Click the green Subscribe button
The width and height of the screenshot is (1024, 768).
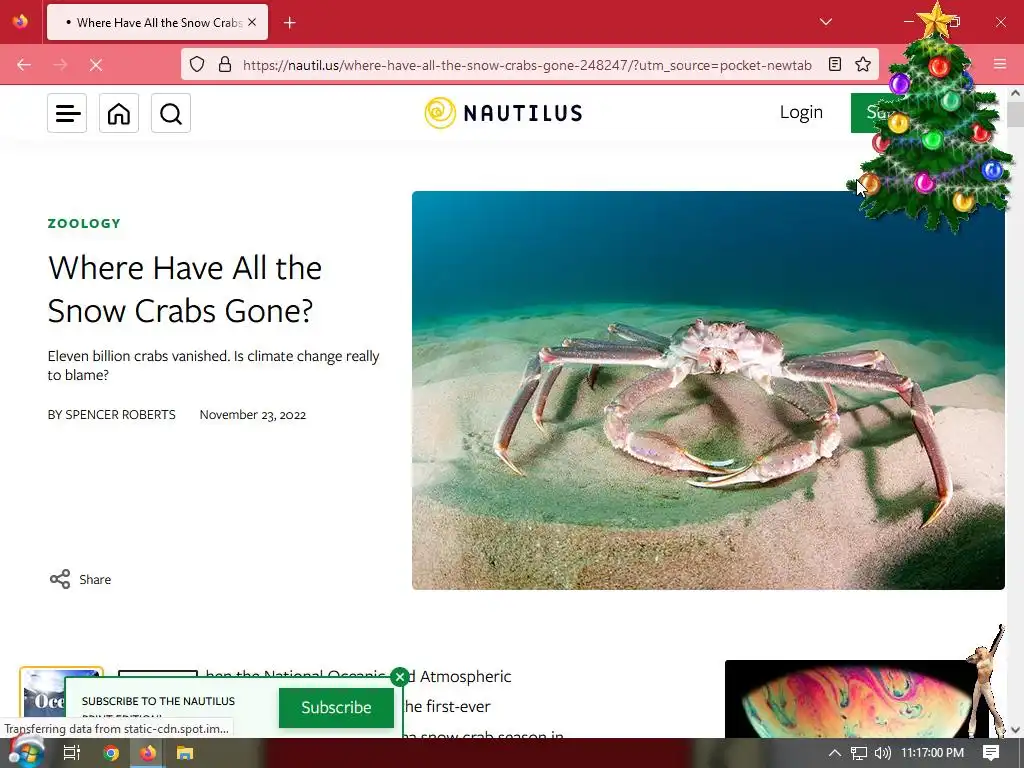click(x=336, y=707)
